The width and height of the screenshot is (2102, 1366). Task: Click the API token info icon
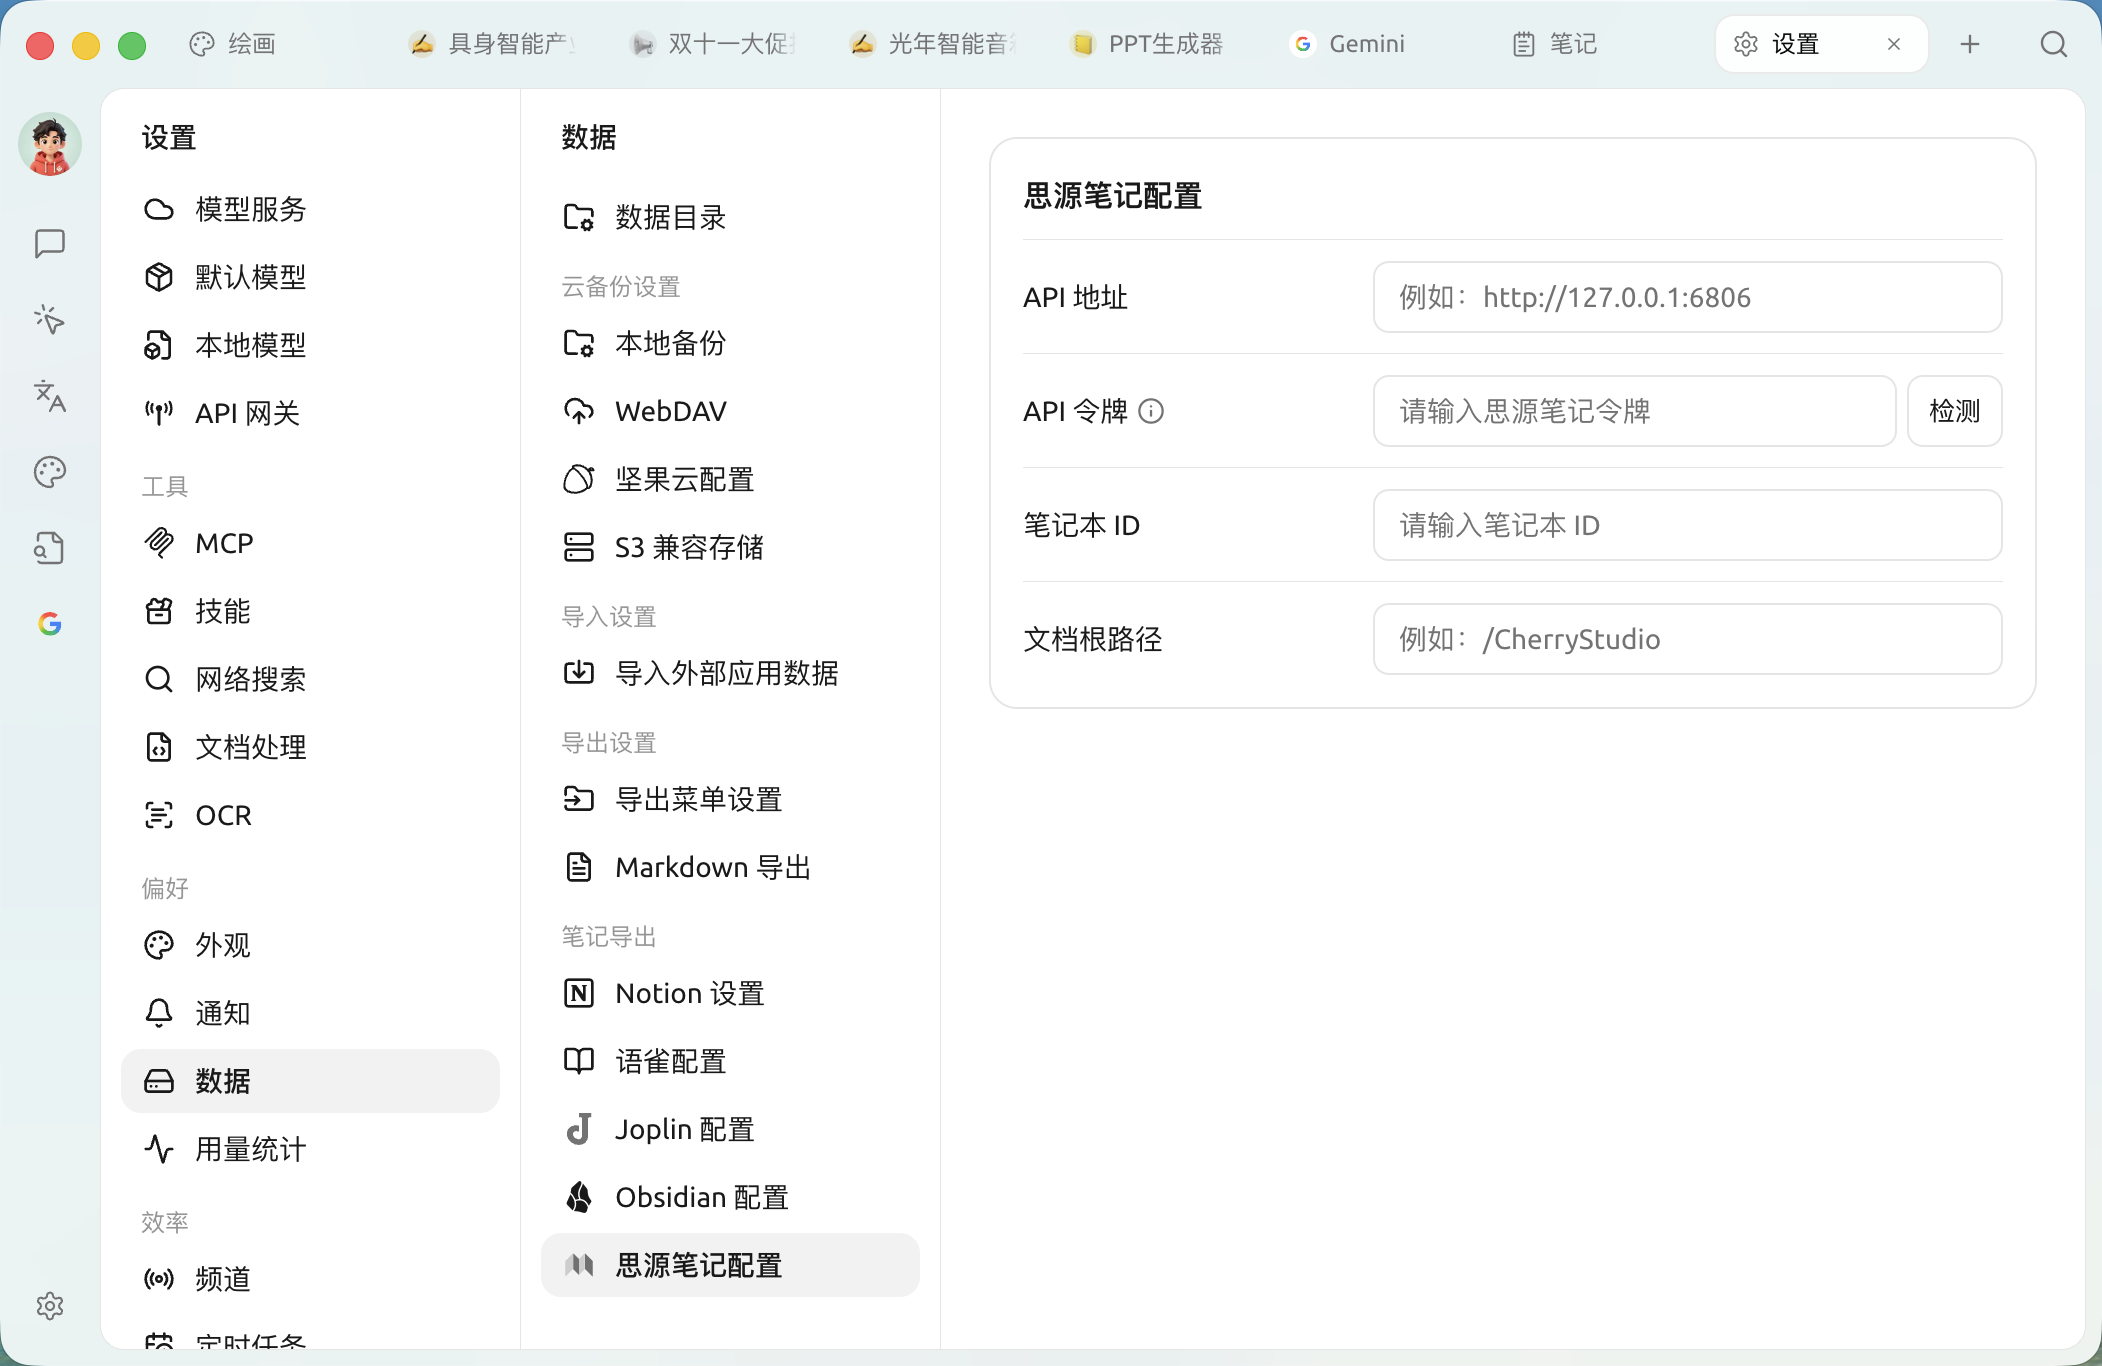[x=1151, y=411]
